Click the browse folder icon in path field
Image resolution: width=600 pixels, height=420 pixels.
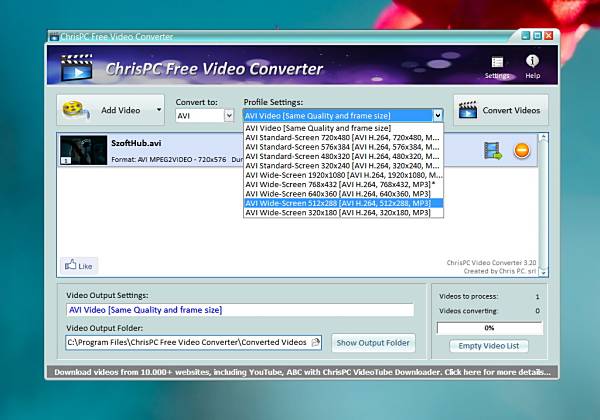pos(316,342)
